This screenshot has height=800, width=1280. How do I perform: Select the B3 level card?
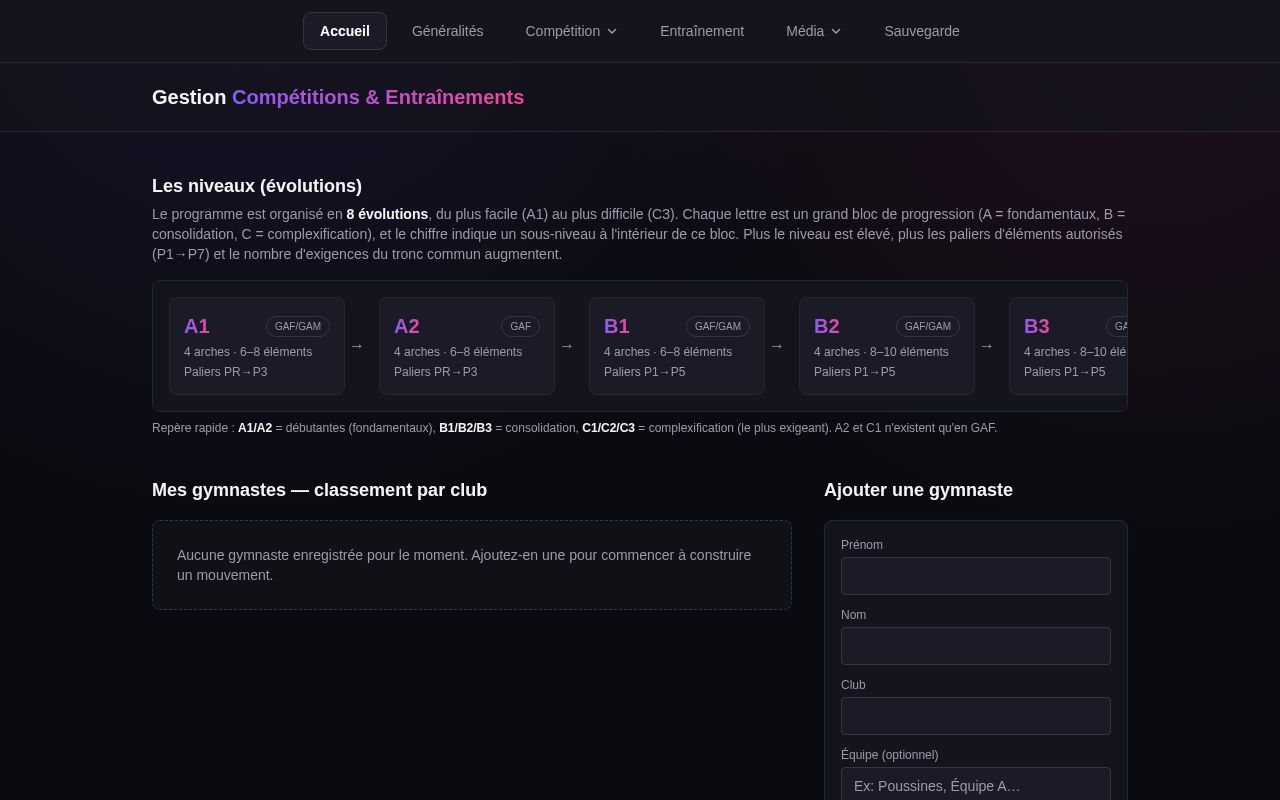click(1068, 346)
